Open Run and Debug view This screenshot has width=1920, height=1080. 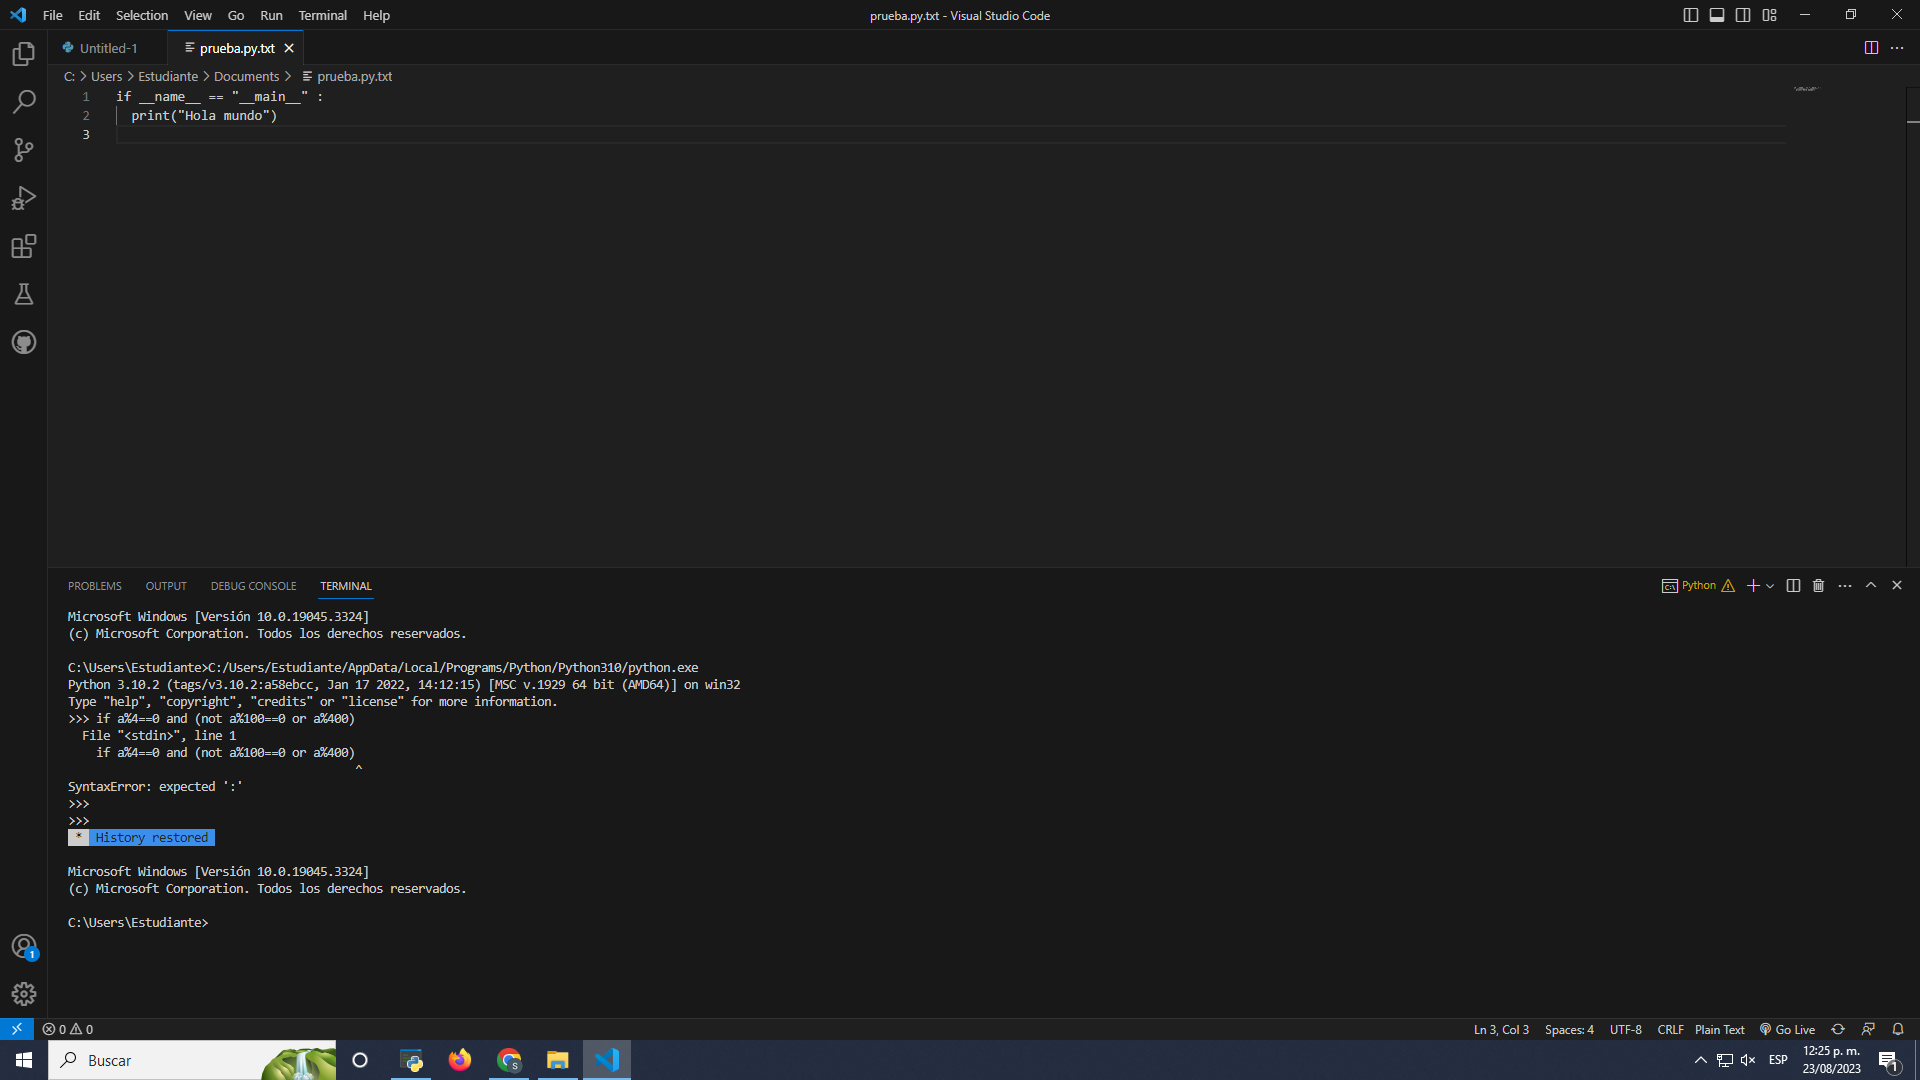pyautogui.click(x=24, y=198)
